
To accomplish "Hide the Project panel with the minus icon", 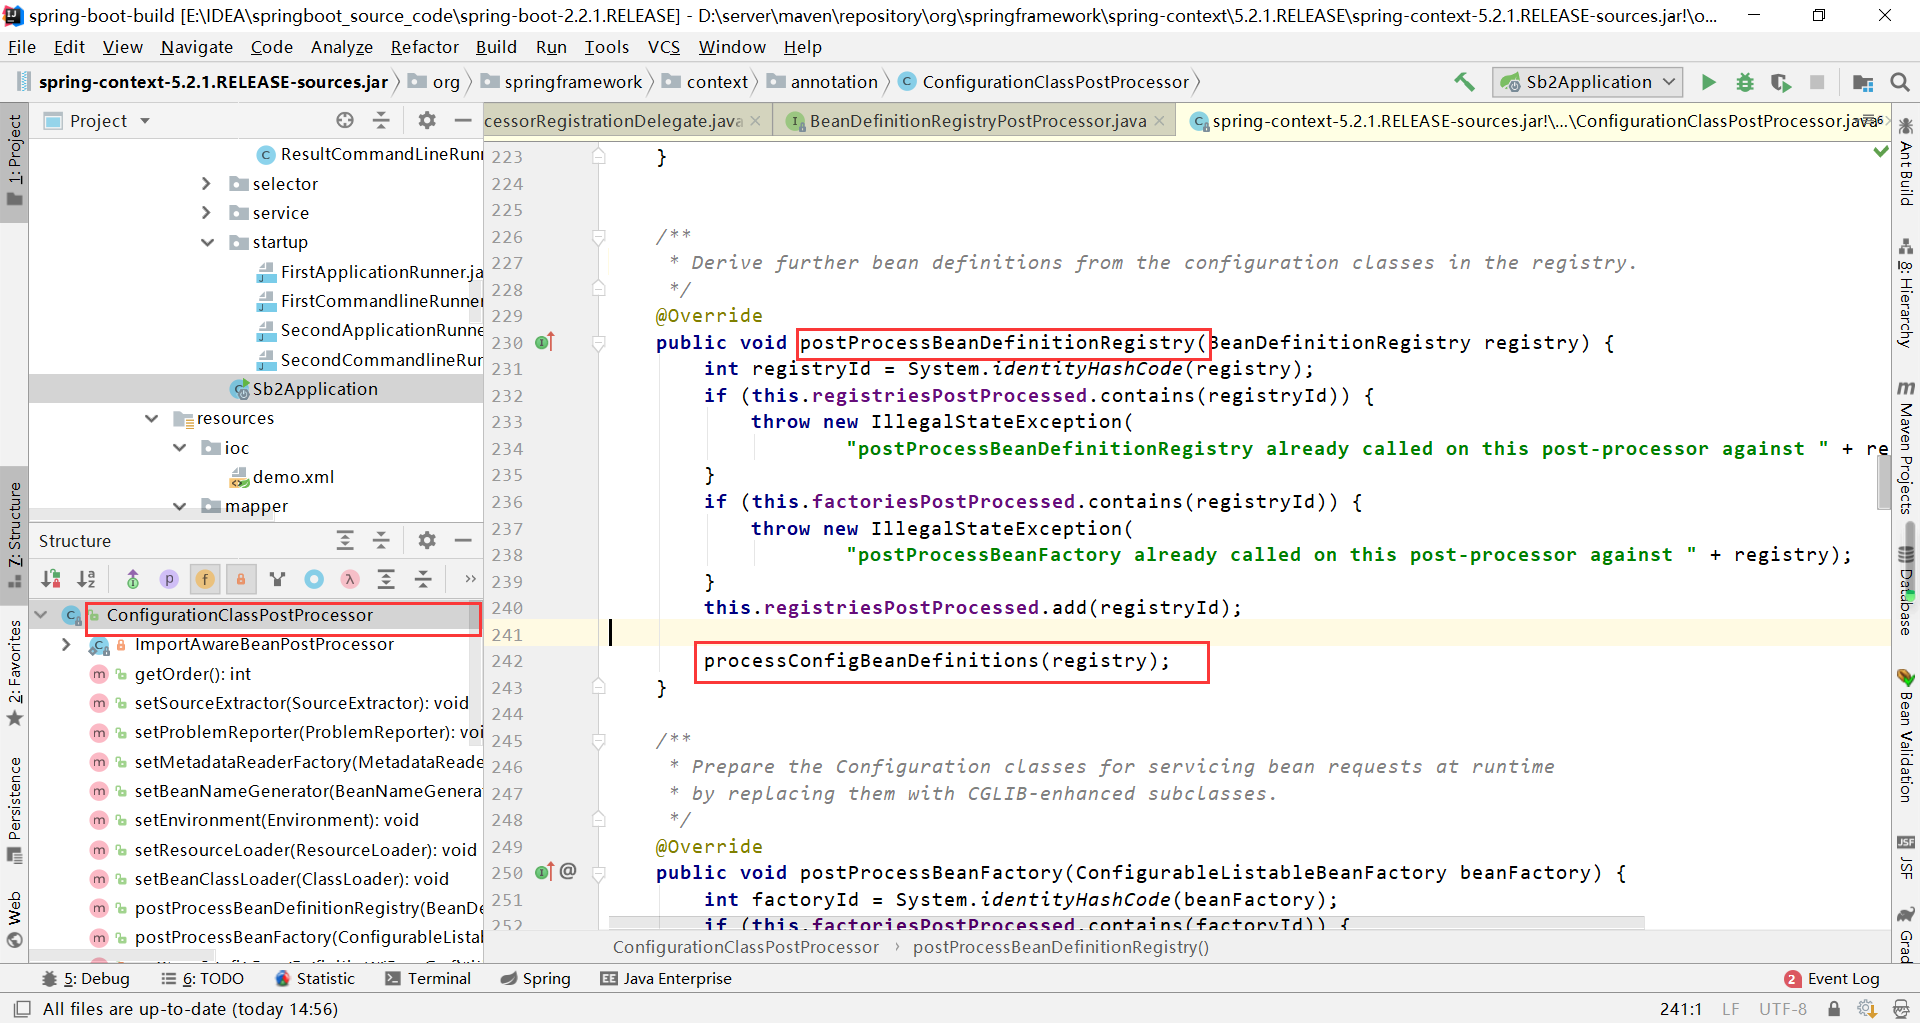I will coord(463,120).
